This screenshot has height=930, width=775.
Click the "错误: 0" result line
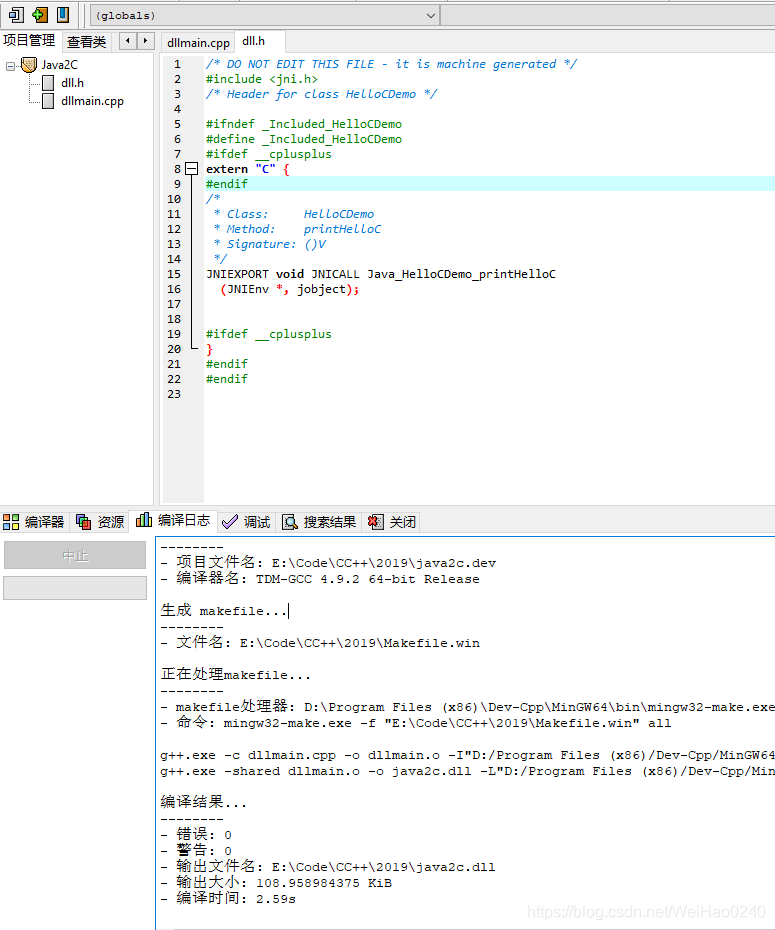196,835
